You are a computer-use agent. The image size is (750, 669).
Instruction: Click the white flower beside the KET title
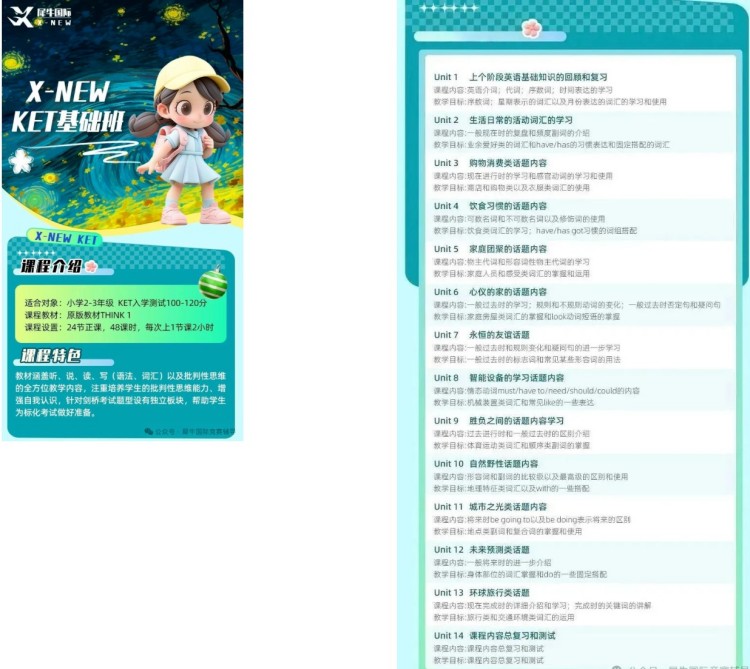(x=20, y=160)
